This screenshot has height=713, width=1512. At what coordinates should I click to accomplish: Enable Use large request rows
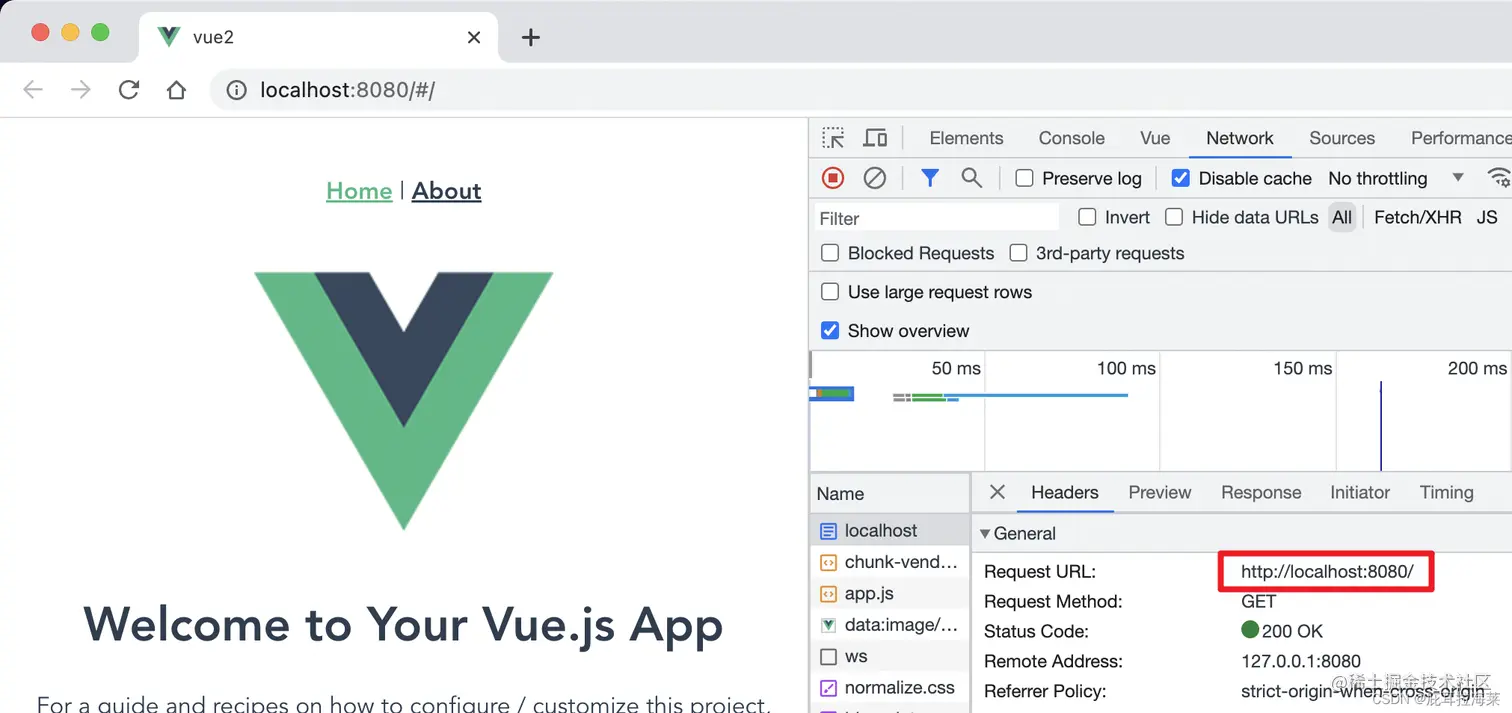tap(830, 292)
